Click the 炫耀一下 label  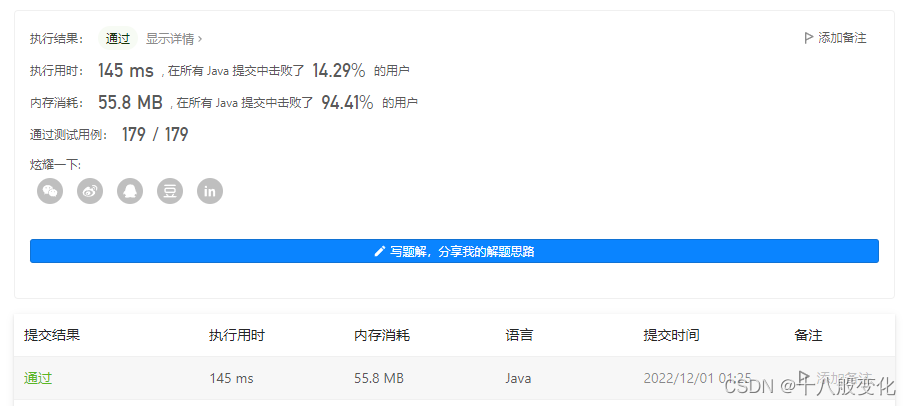coord(55,165)
